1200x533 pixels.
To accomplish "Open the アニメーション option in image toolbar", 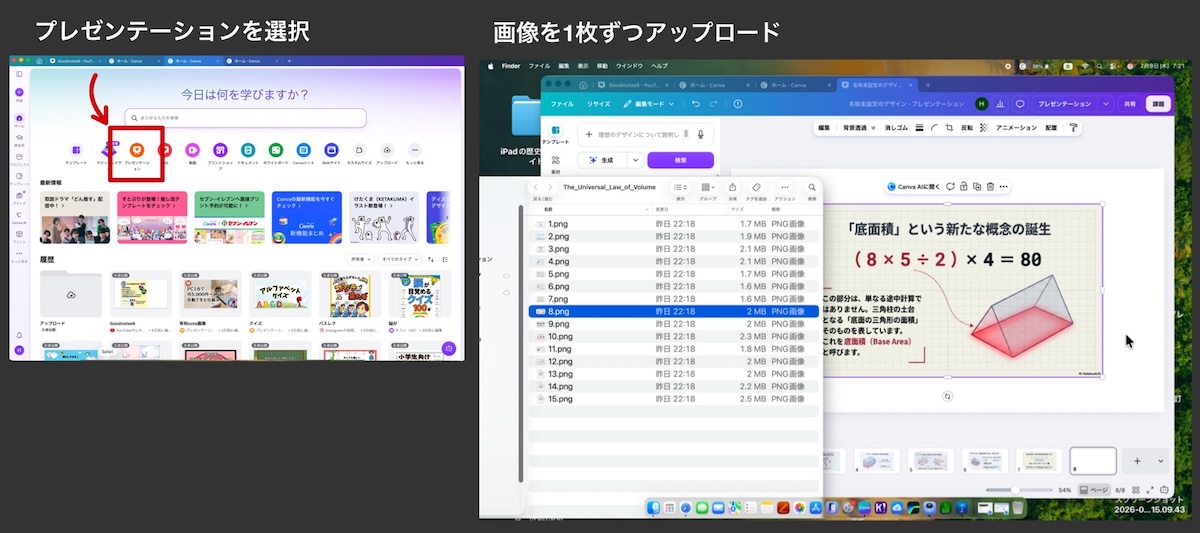I will tap(1016, 128).
